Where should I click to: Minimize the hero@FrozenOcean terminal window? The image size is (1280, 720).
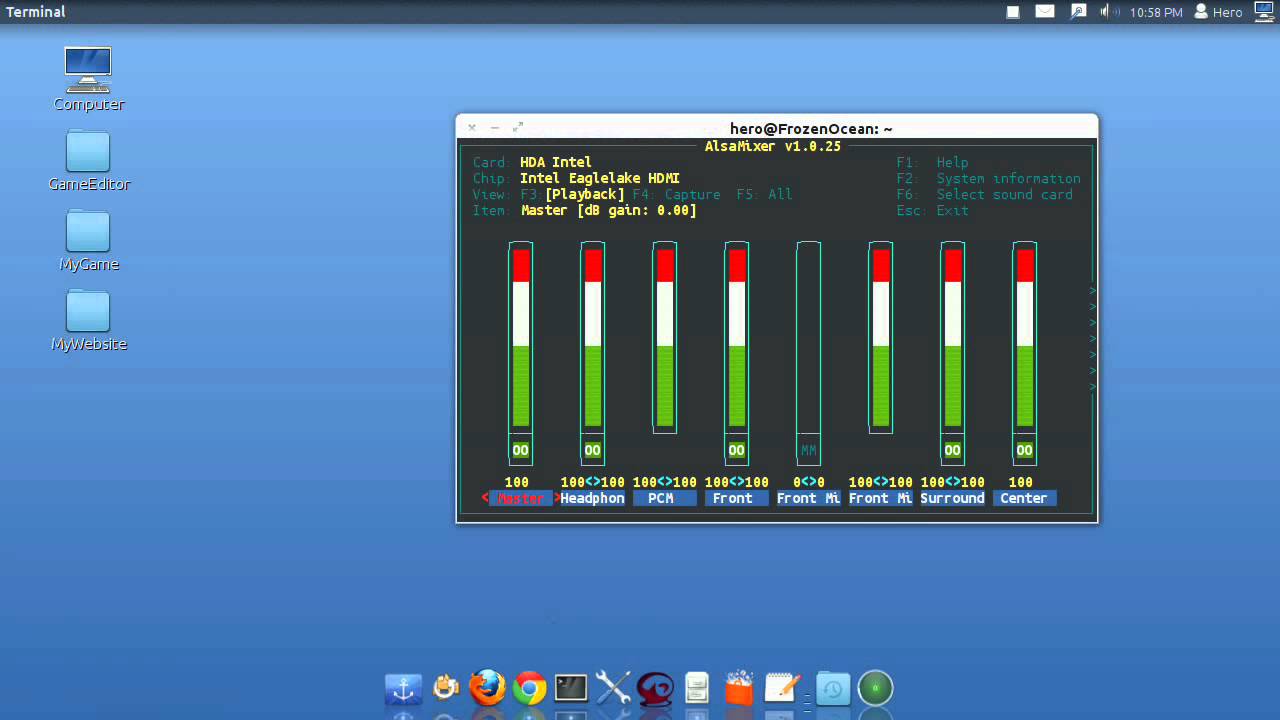tap(495, 127)
